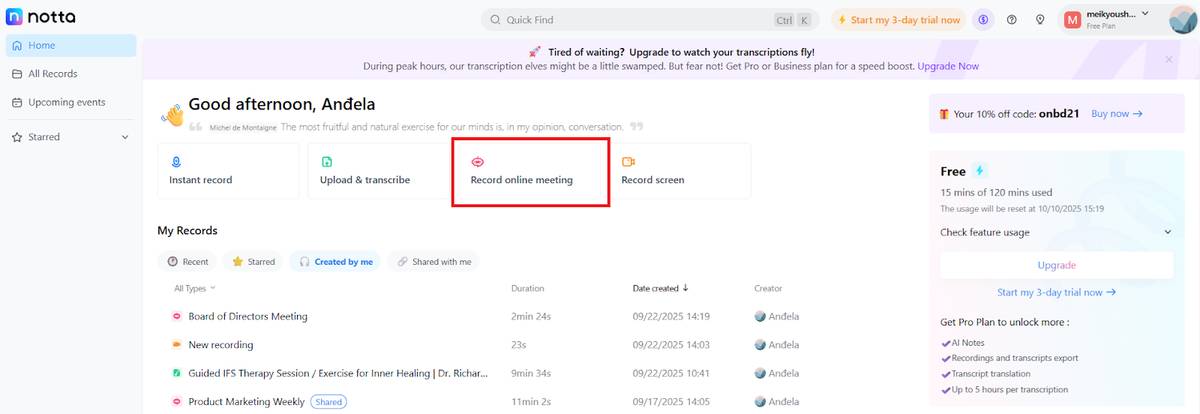1200x414 pixels.
Task: Open the account profile dropdown
Action: (x=1144, y=14)
